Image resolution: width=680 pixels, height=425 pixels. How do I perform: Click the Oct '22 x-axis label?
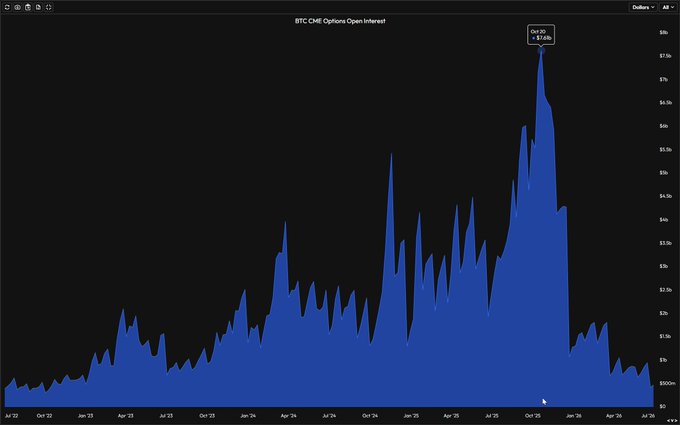pyautogui.click(x=45, y=416)
